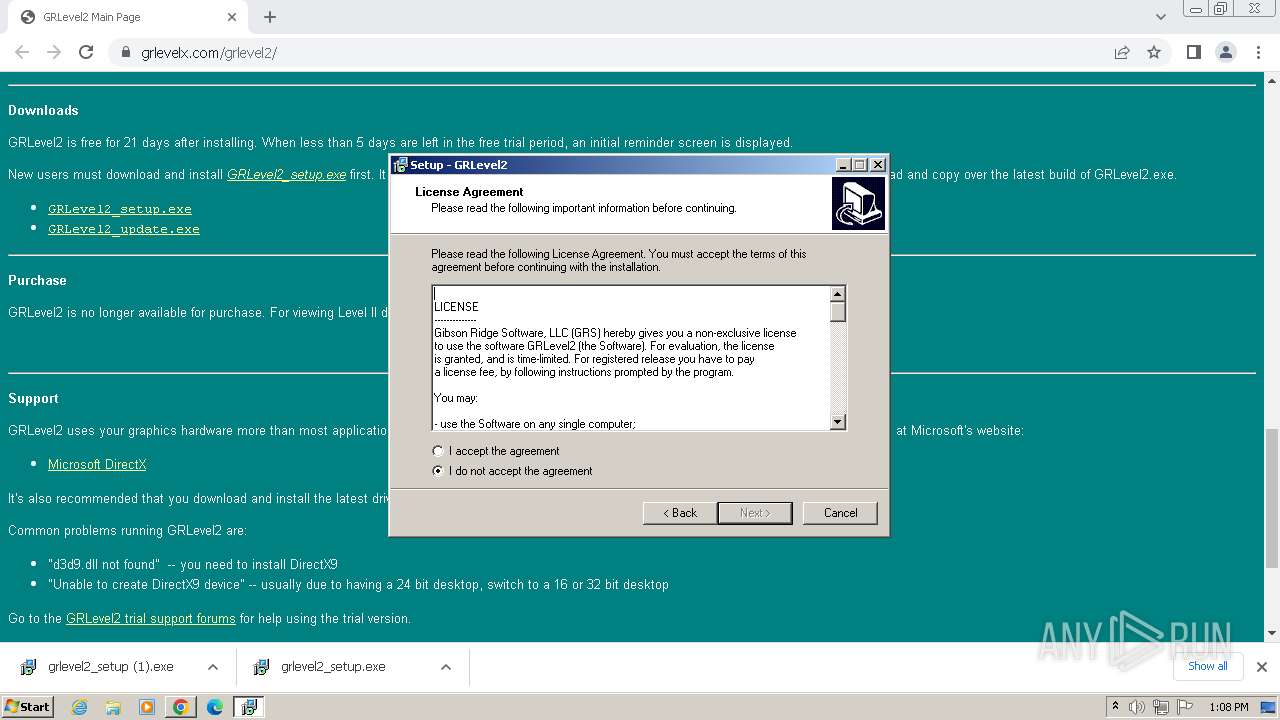Screen dimensions: 1280x720
Task: Click the Setup title bar icon
Action: click(x=400, y=165)
